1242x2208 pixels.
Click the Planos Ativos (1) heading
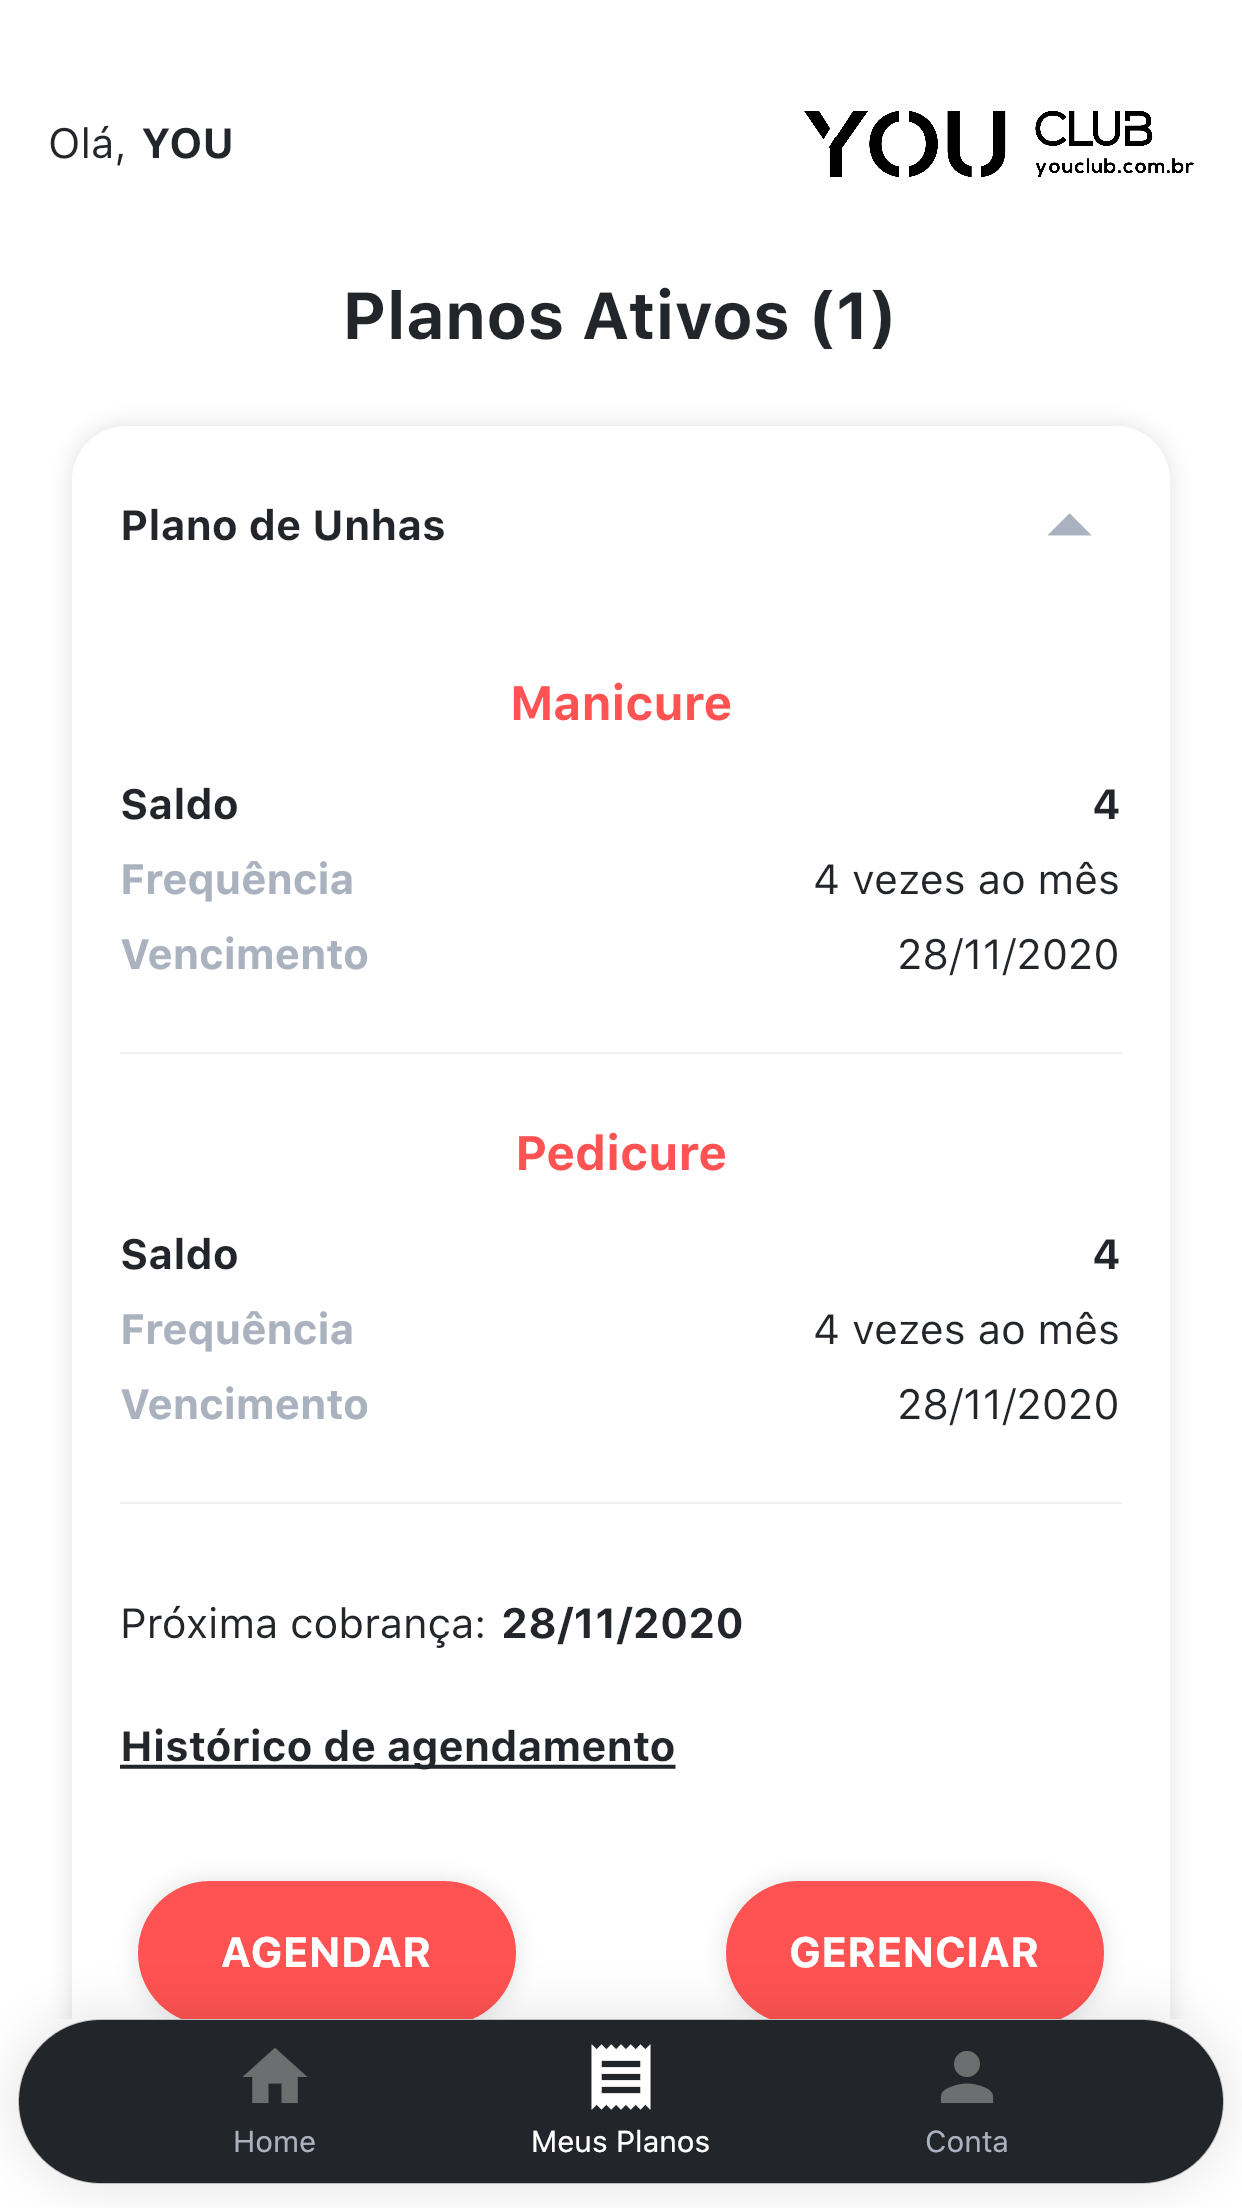tap(619, 317)
